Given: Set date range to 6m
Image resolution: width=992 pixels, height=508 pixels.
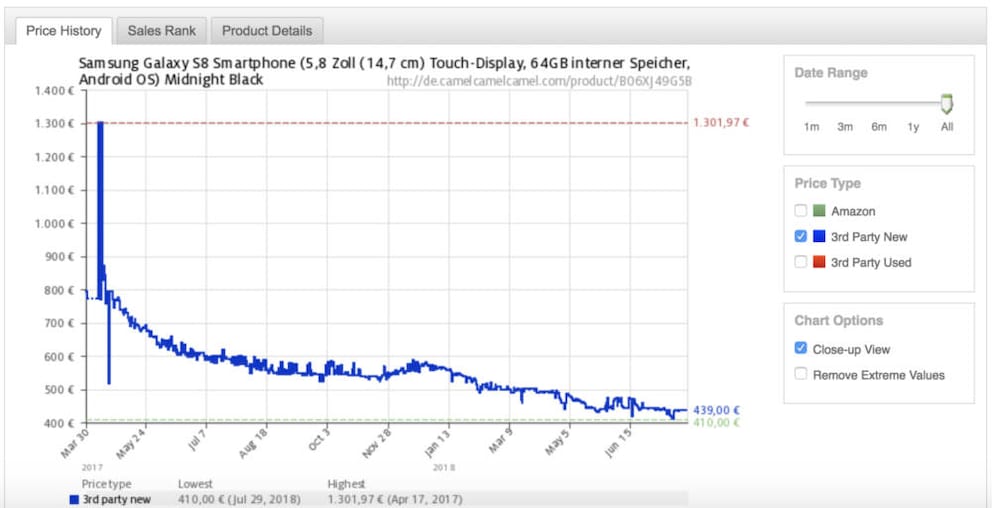Looking at the screenshot, I should click(x=879, y=127).
